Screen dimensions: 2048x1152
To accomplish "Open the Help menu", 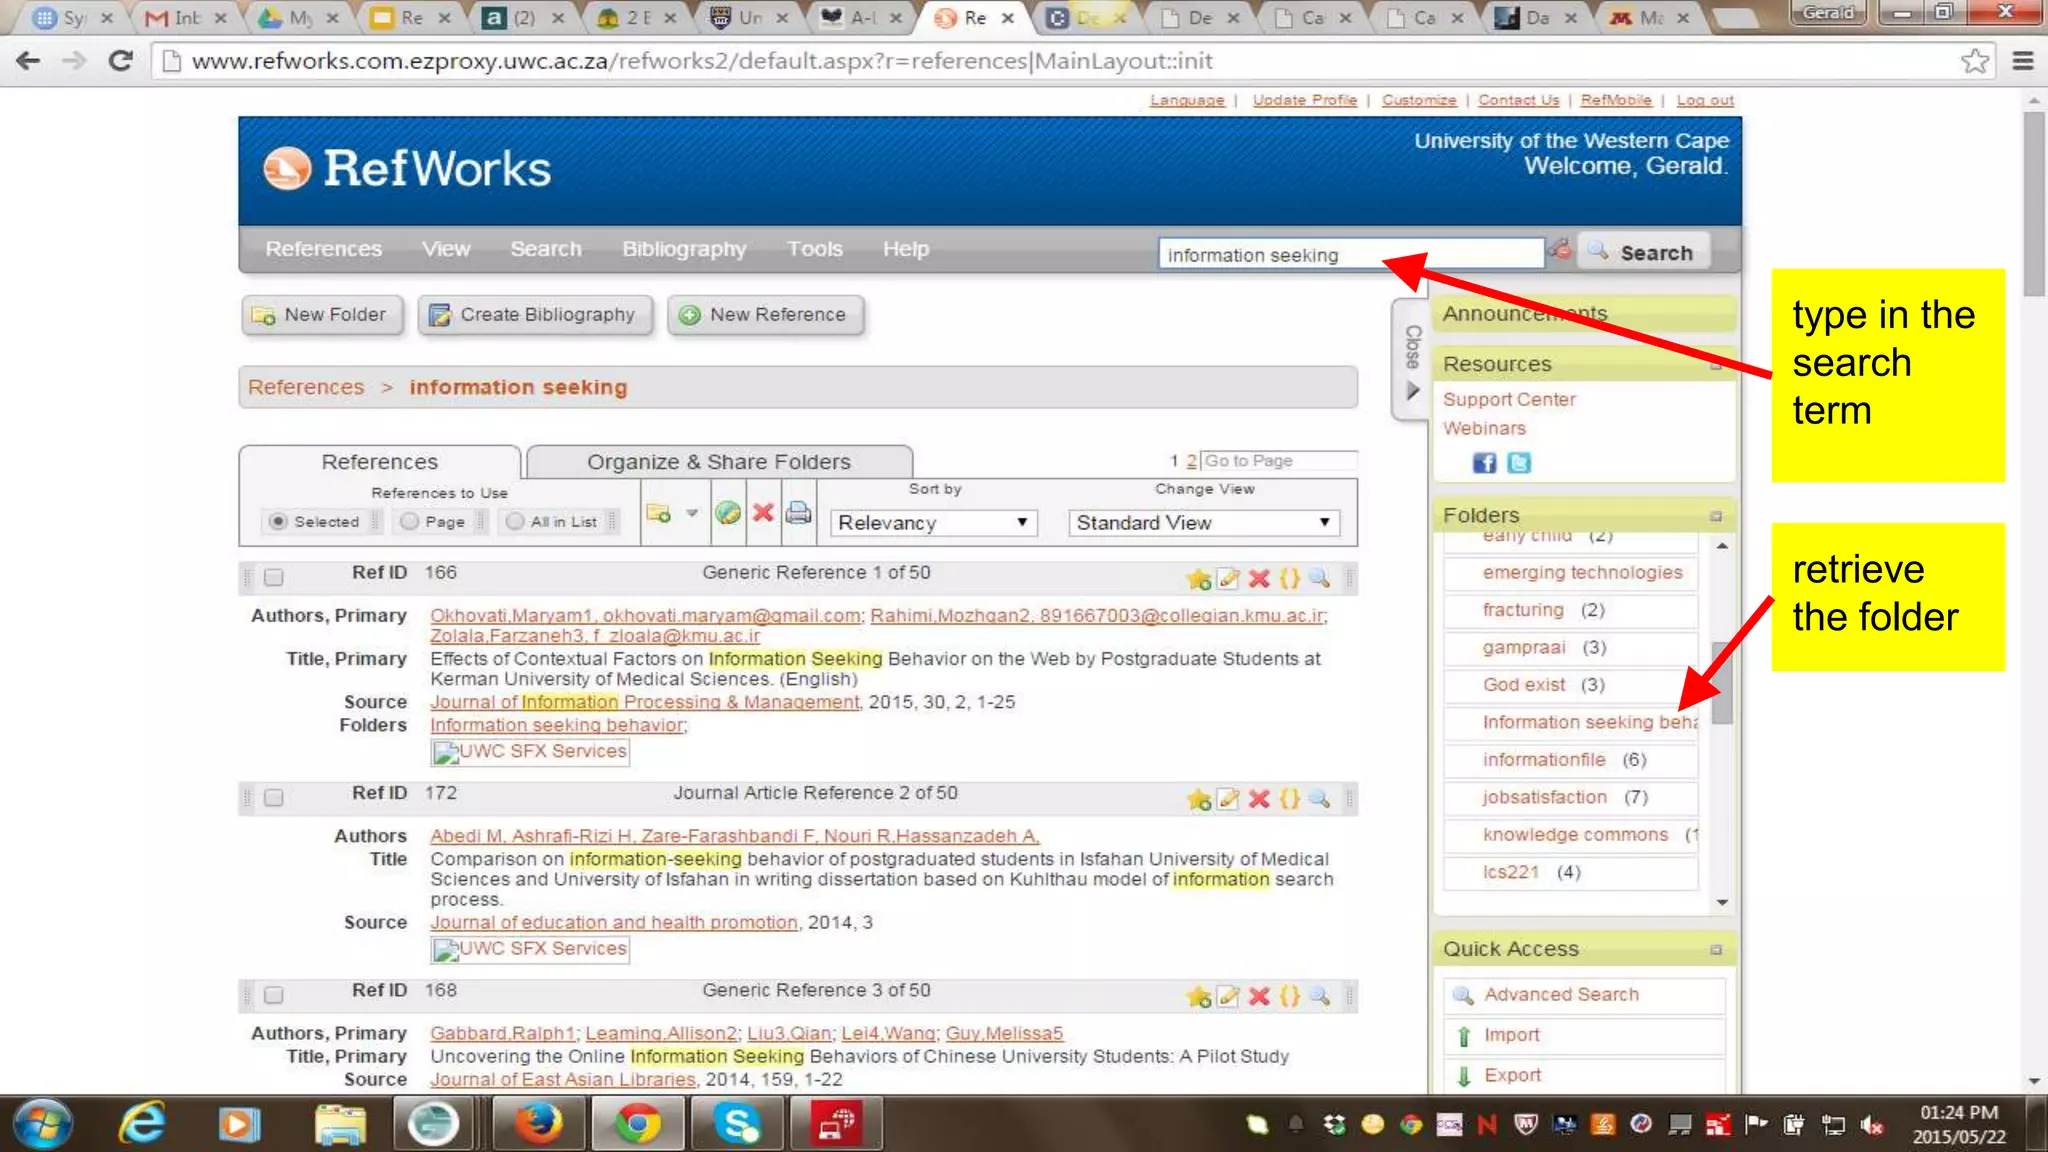I will pyautogui.click(x=906, y=249).
